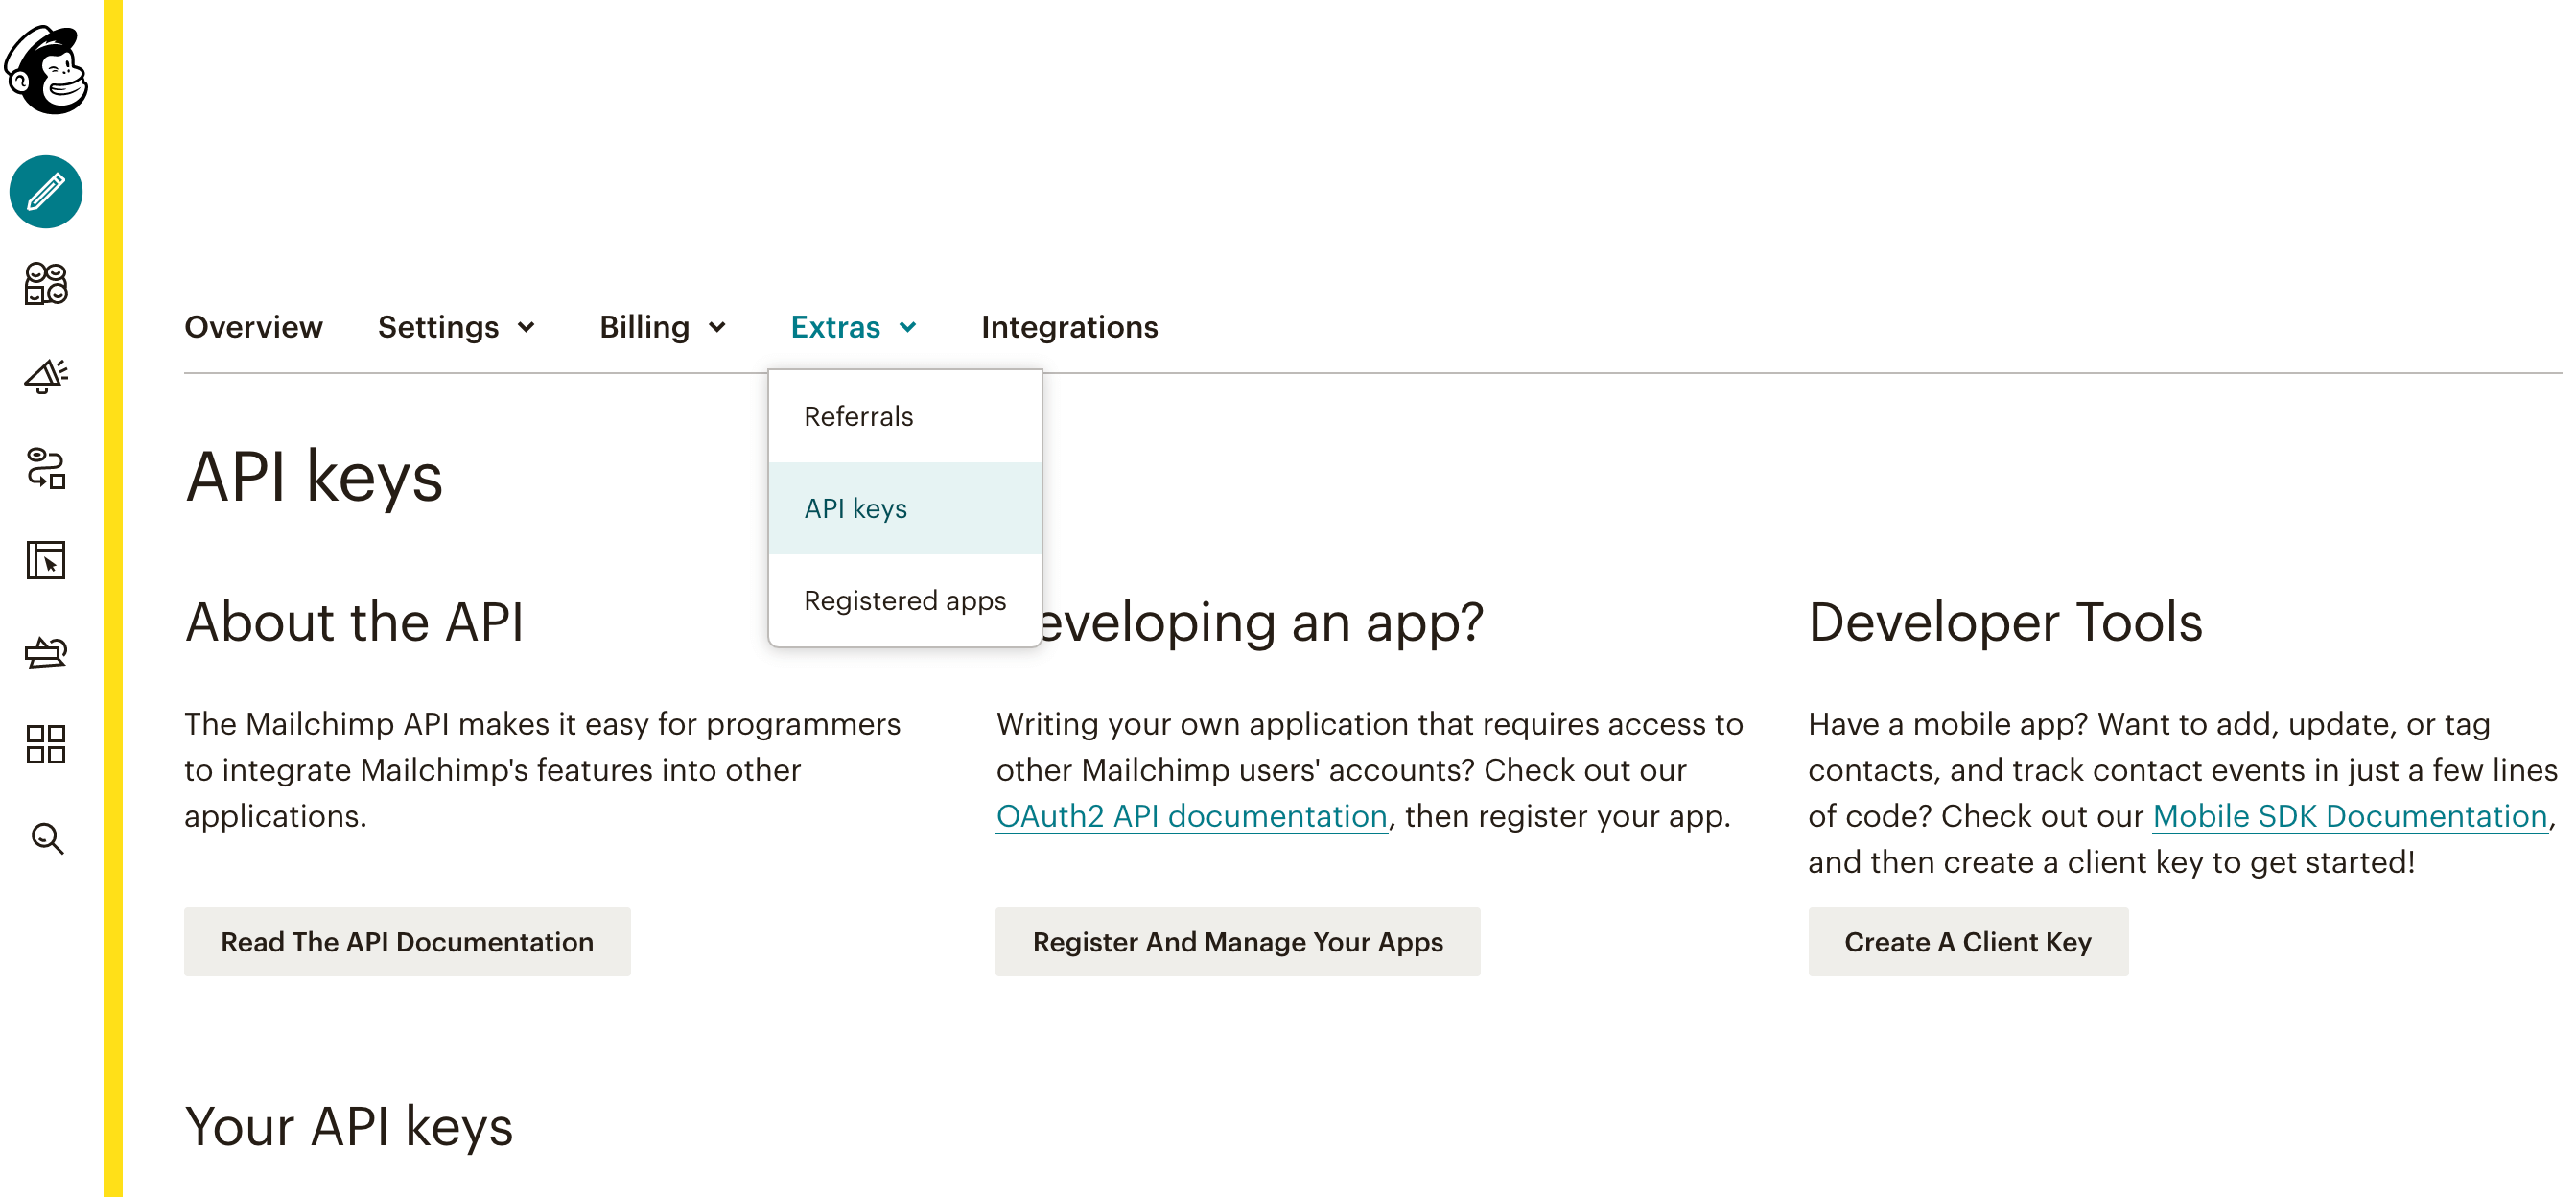Click the teal pencil Create icon
The width and height of the screenshot is (2576, 1197).
pos(46,192)
